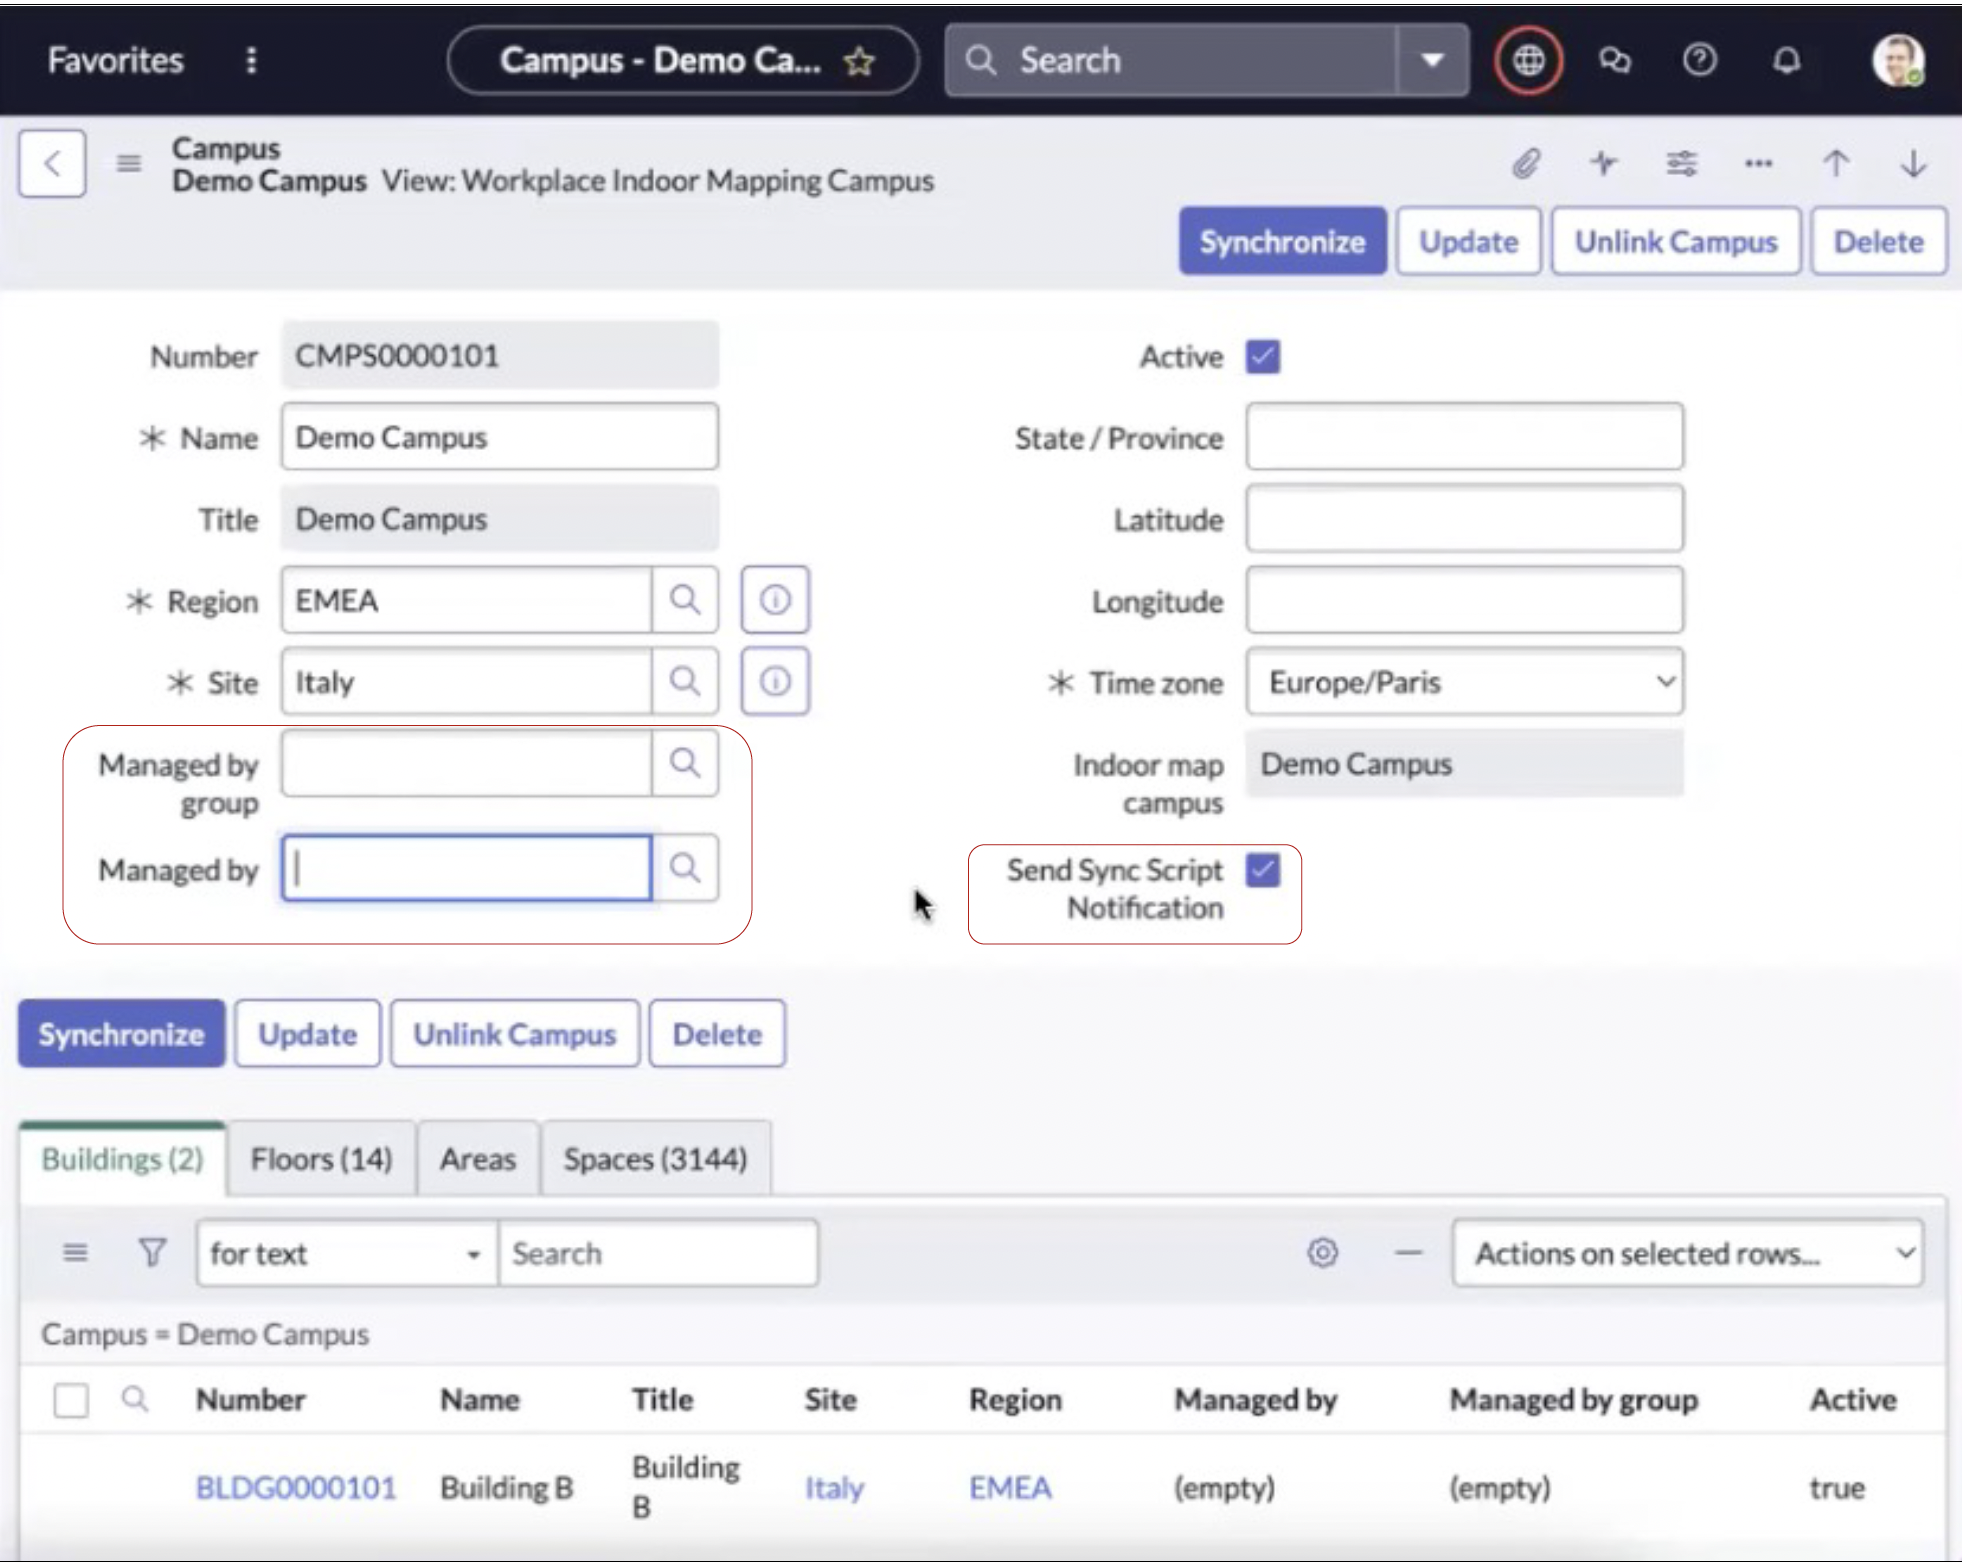Click the Managed by input field

pyautogui.click(x=466, y=868)
